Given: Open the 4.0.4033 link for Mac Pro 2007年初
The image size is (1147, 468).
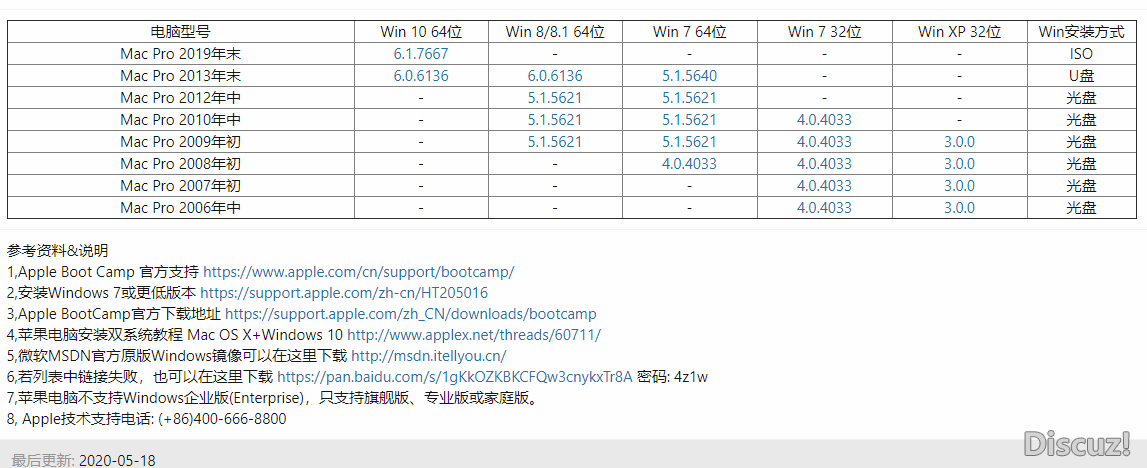Looking at the screenshot, I should [x=824, y=186].
